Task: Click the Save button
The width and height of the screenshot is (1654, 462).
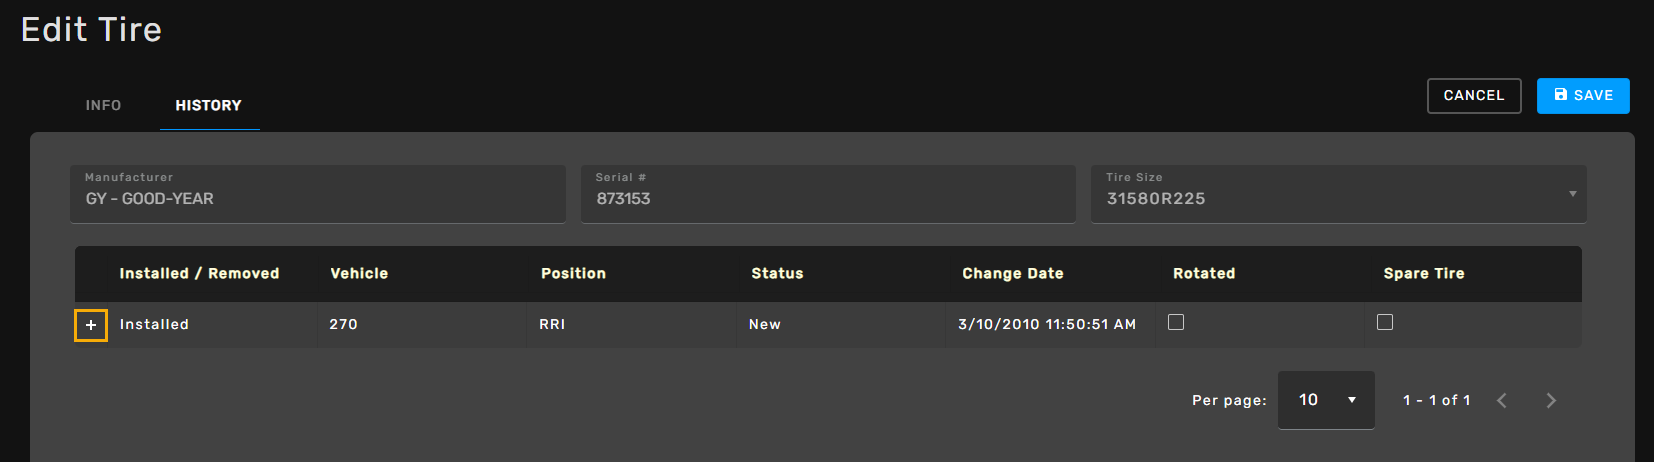Action: point(1583,96)
